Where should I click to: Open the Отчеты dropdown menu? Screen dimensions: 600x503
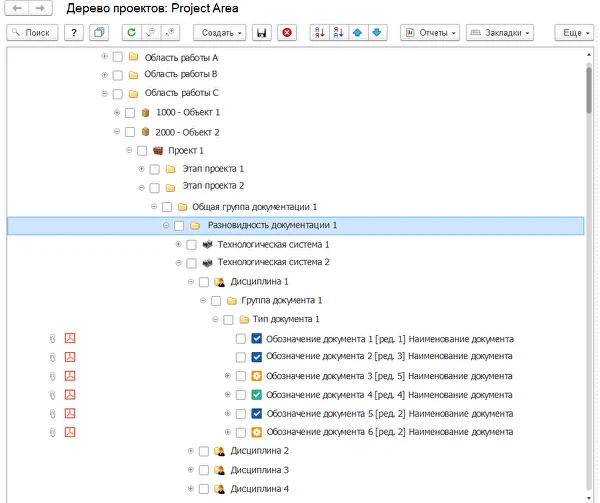[430, 33]
